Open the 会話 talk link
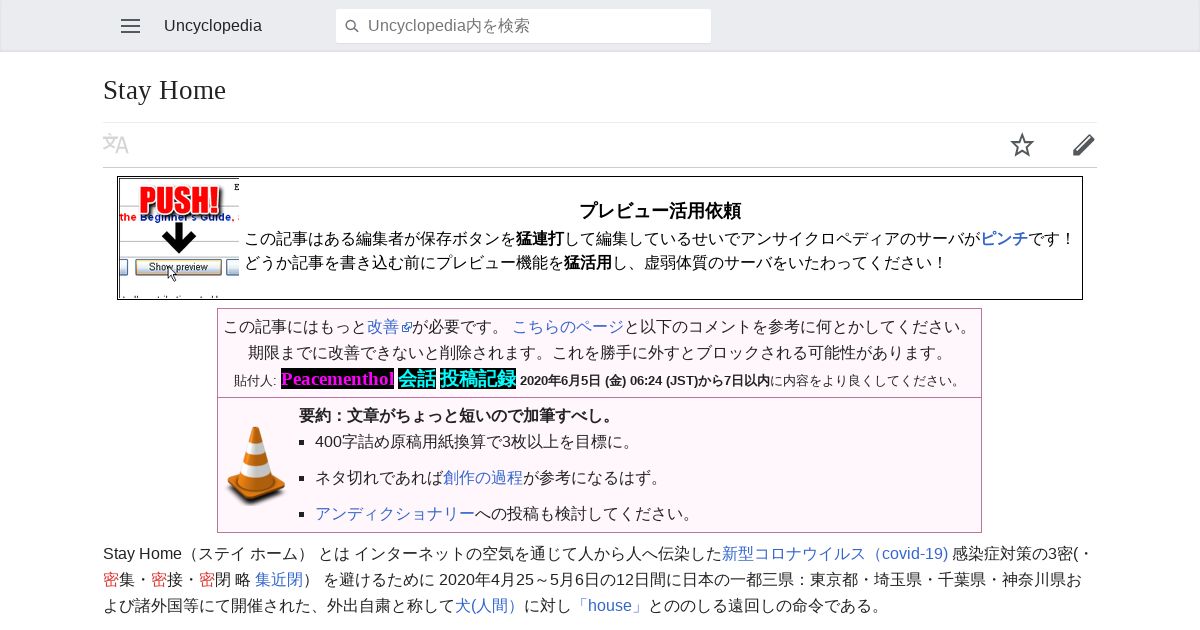This screenshot has height=630, width=1200. 417,379
